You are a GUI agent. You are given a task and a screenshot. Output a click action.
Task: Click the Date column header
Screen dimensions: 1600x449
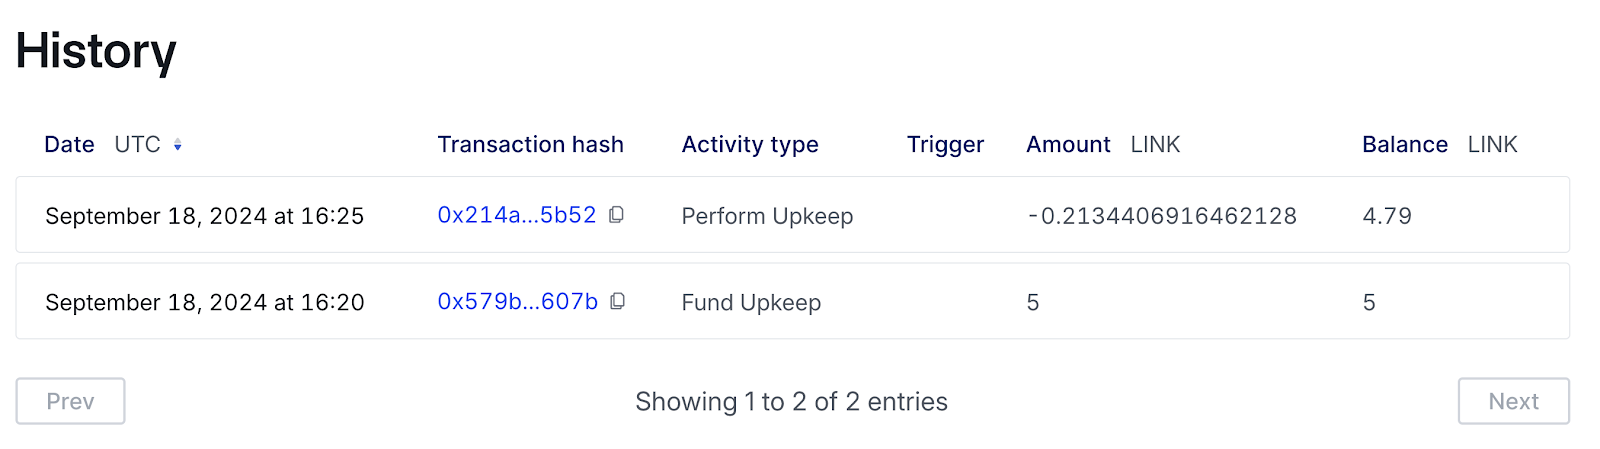pos(69,145)
